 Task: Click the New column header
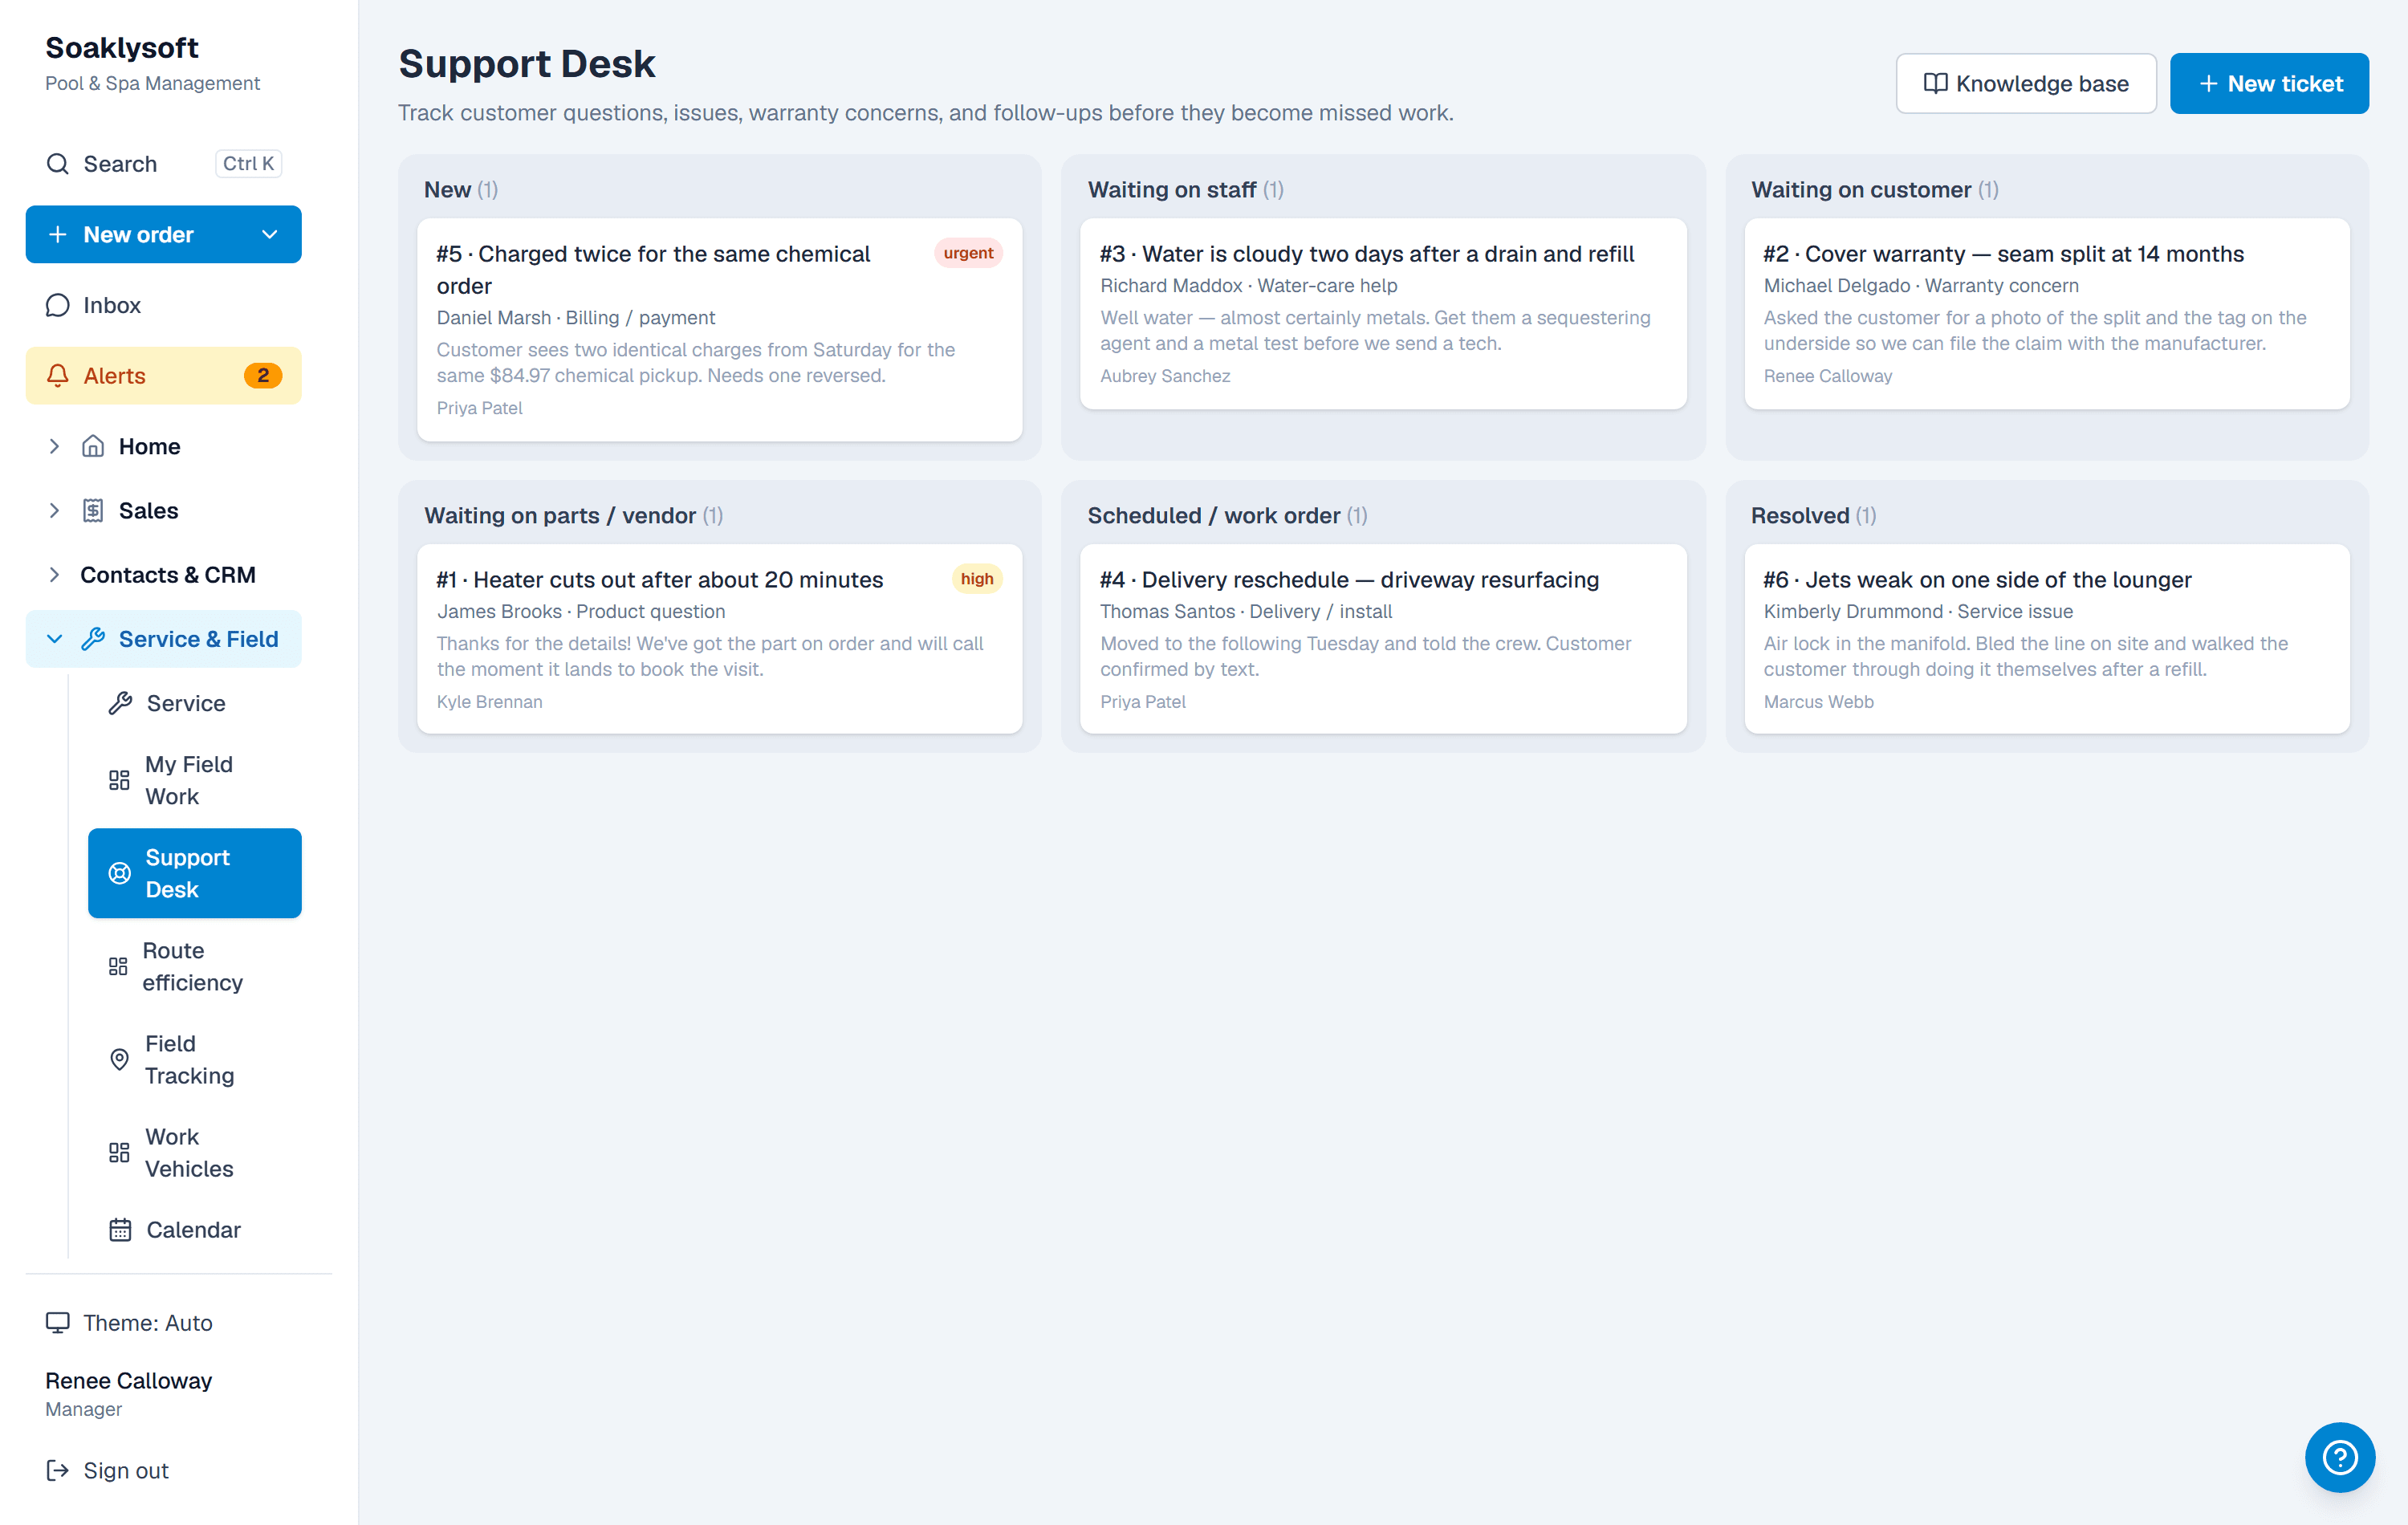[x=461, y=189]
